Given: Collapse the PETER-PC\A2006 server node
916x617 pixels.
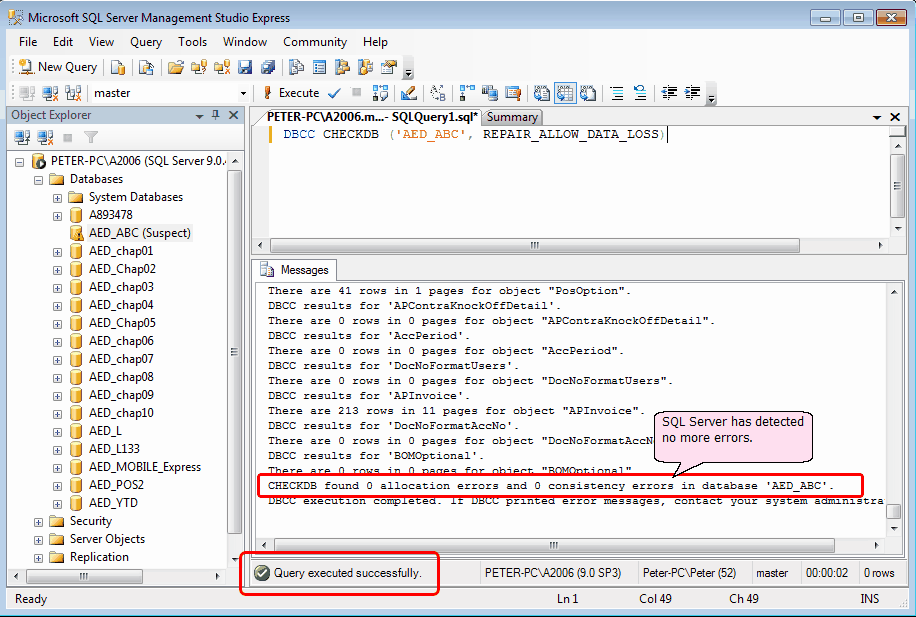Looking at the screenshot, I should [19, 161].
